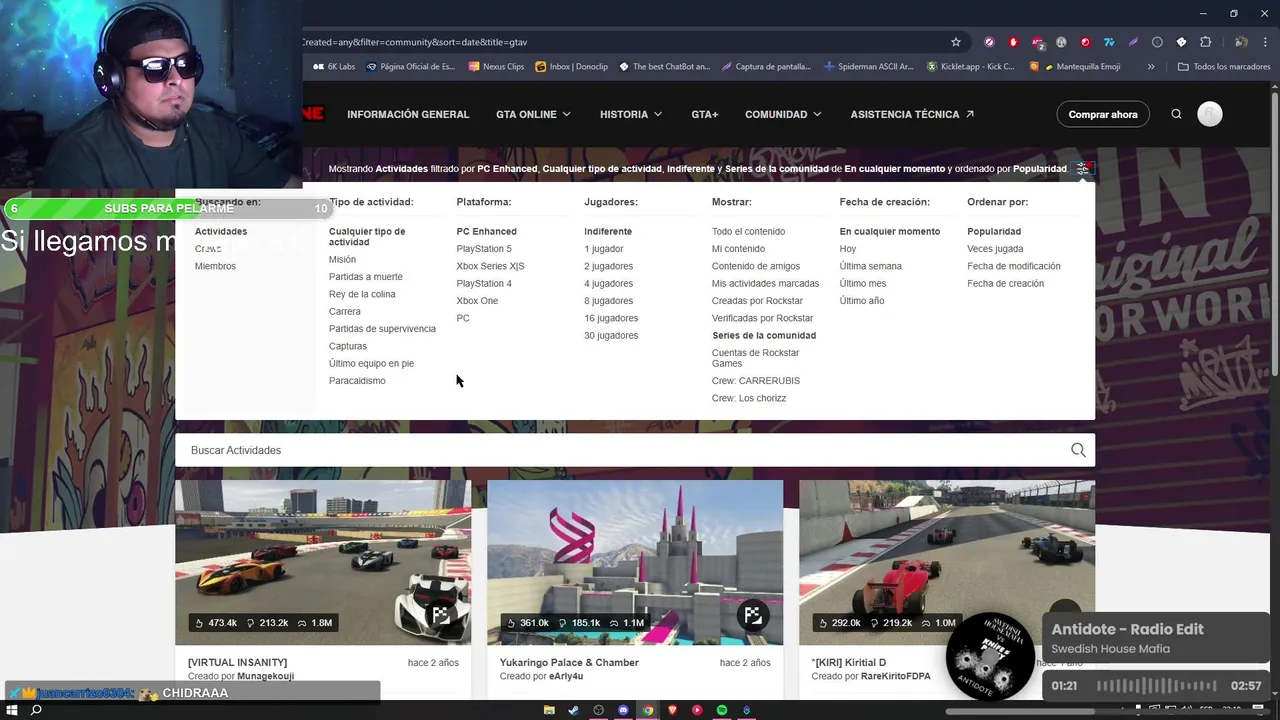Click the race flag icon on VIRTUAL INSANITY

440,615
